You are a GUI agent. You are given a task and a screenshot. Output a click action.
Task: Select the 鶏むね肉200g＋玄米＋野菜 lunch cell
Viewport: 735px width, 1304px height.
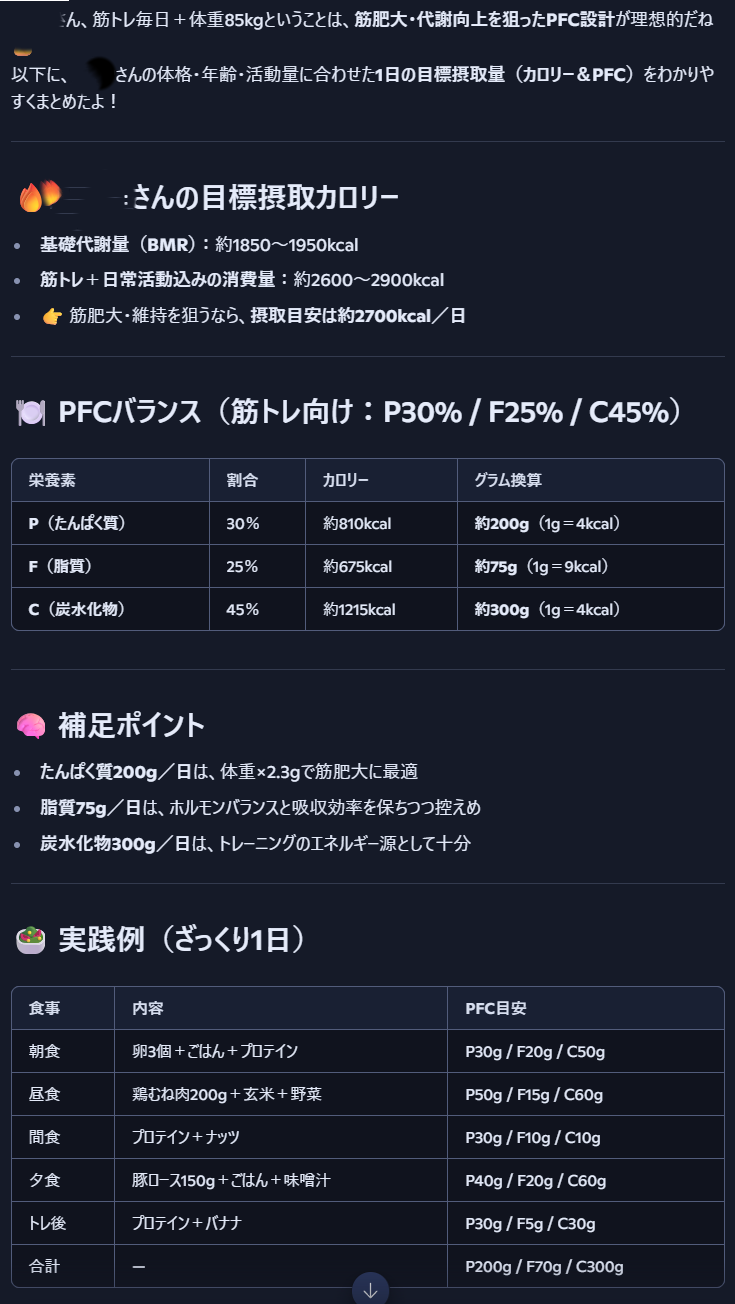[x=227, y=1094]
